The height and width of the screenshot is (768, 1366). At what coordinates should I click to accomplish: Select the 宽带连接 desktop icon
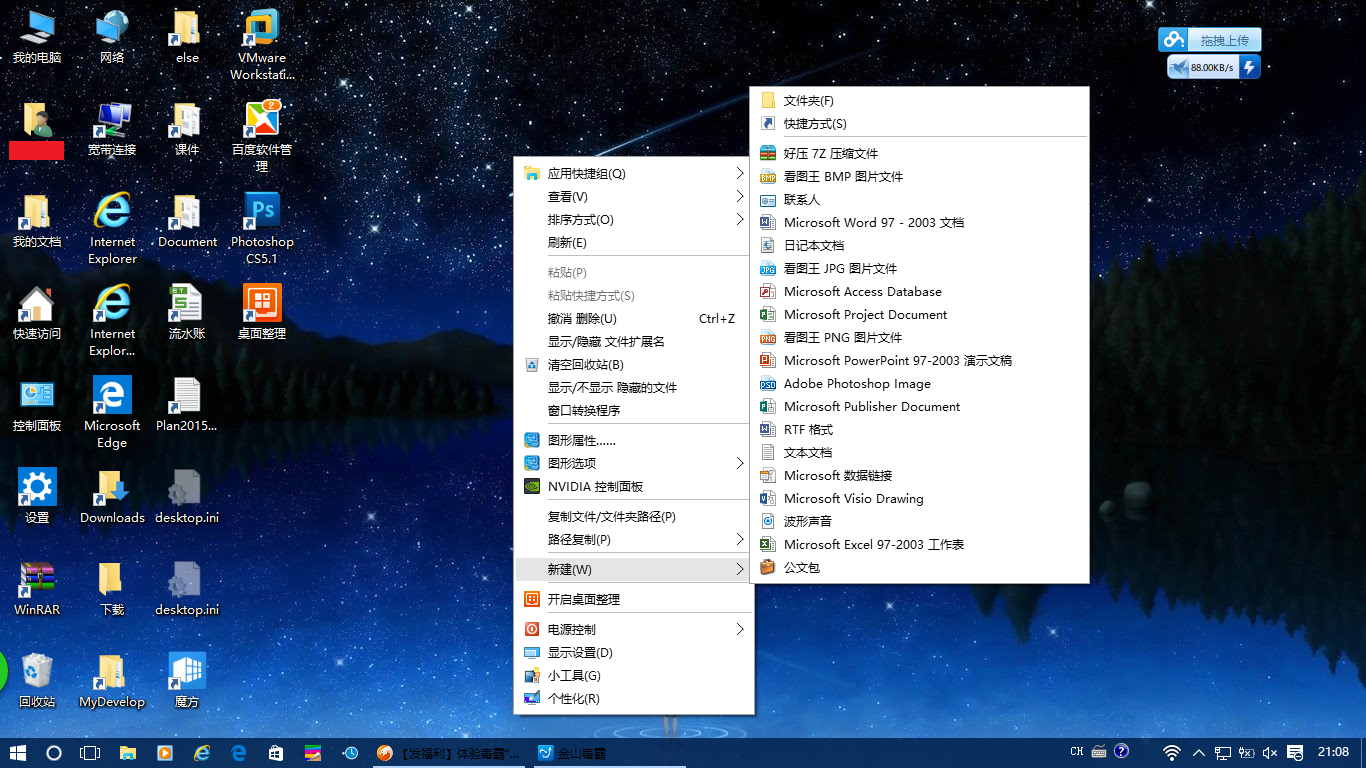tap(112, 128)
